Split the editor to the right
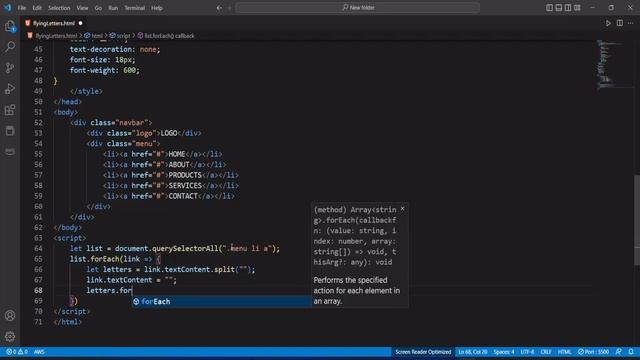640x360 pixels. tap(620, 23)
